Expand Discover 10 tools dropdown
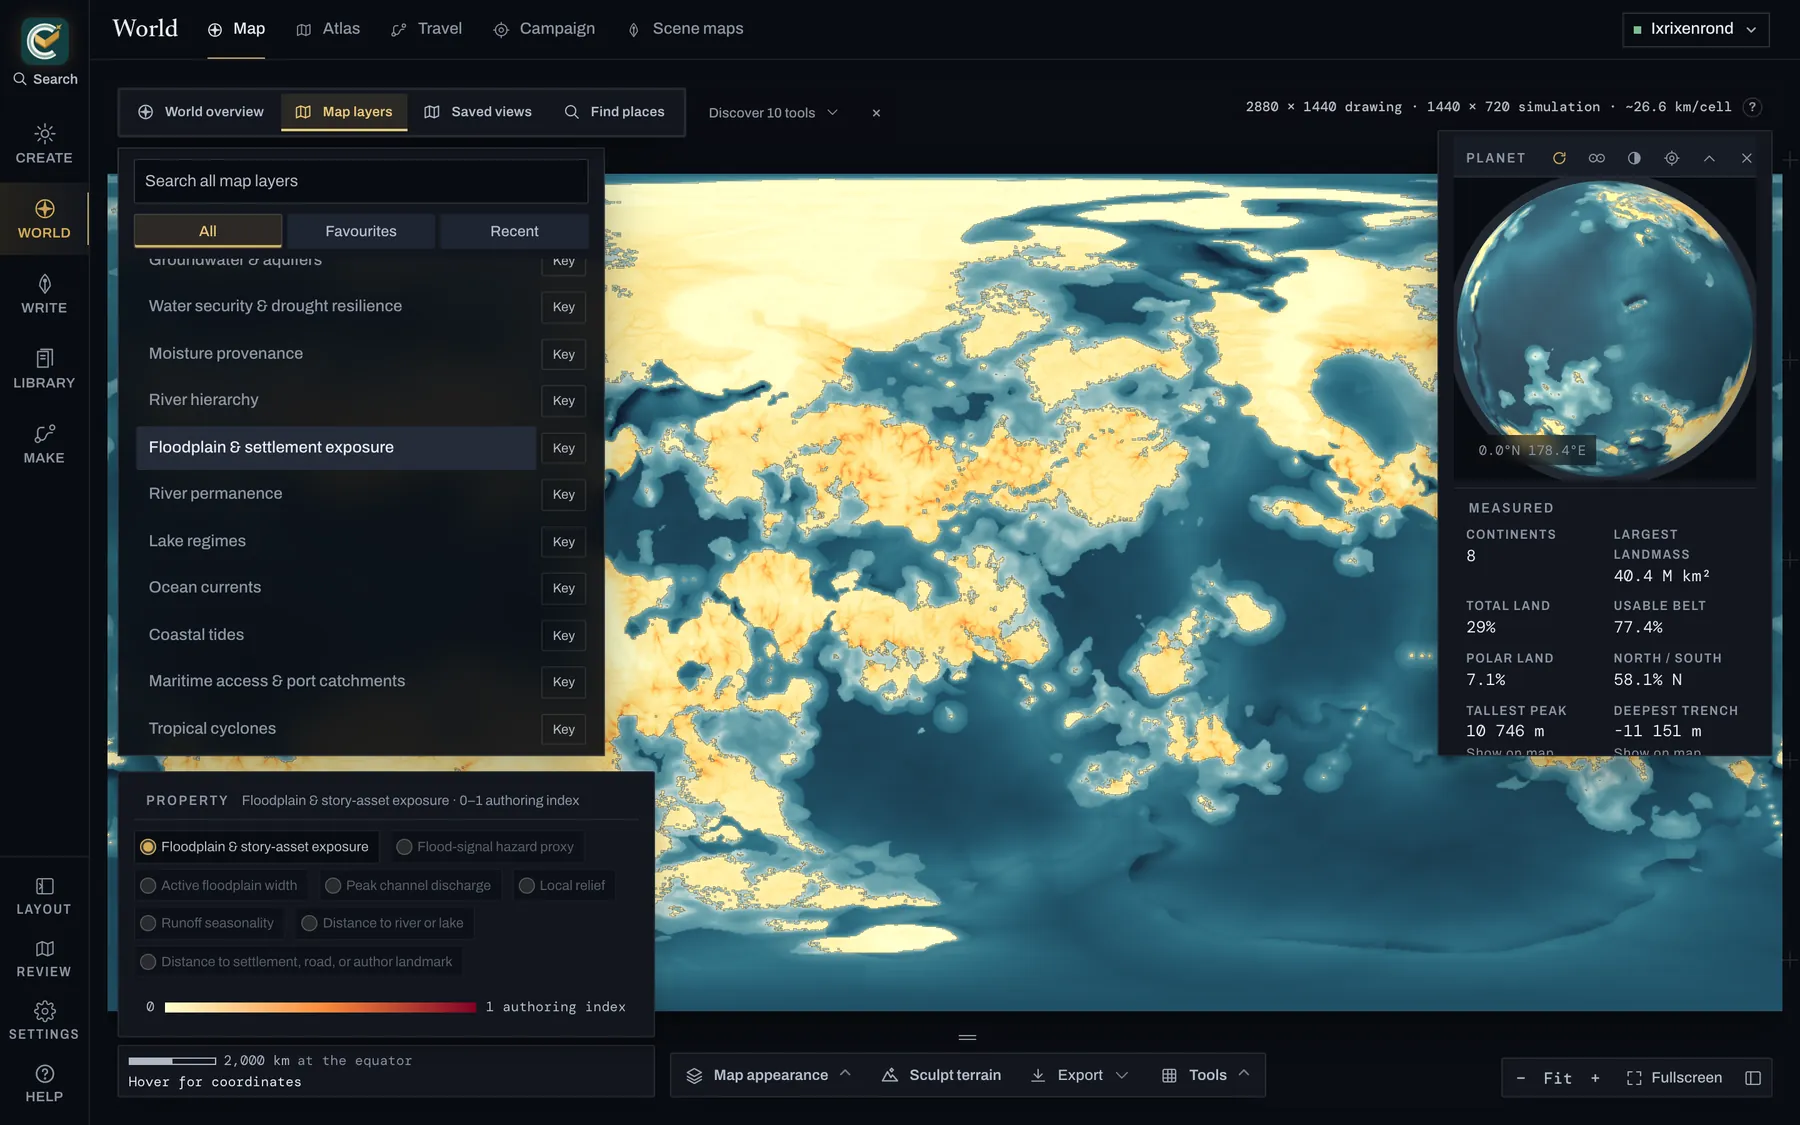 pyautogui.click(x=773, y=113)
